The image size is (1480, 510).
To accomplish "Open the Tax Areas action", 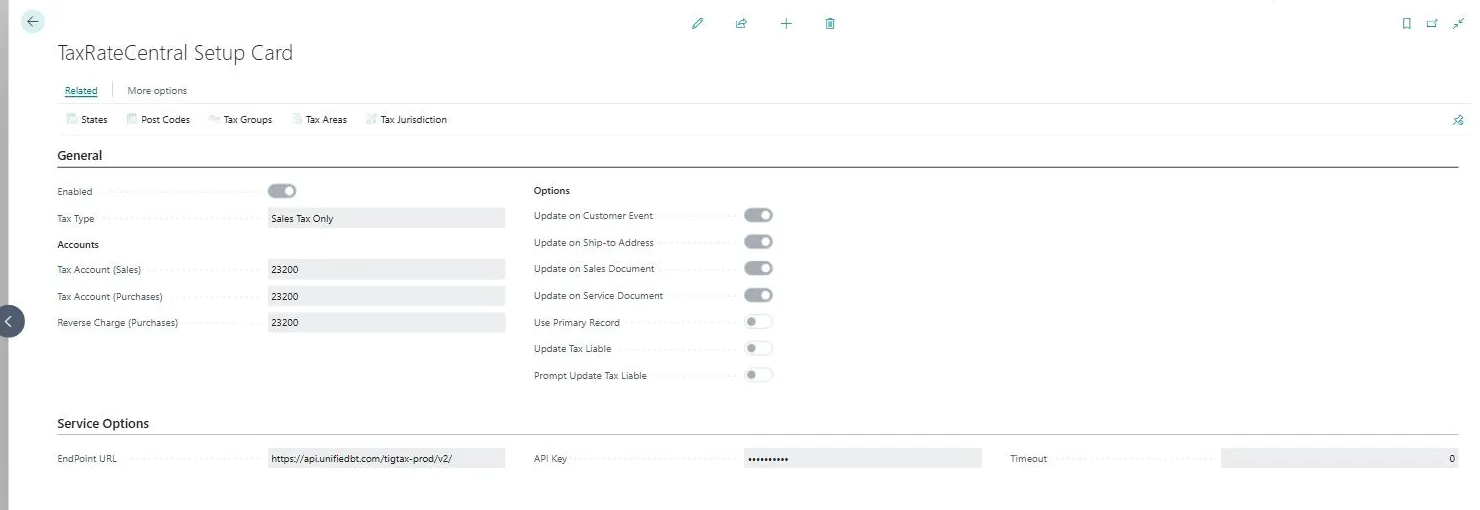I will coord(319,120).
